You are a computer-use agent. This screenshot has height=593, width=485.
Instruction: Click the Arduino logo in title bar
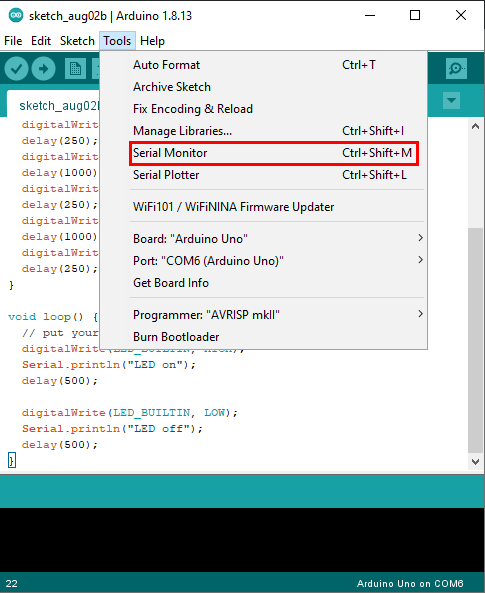pyautogui.click(x=16, y=16)
